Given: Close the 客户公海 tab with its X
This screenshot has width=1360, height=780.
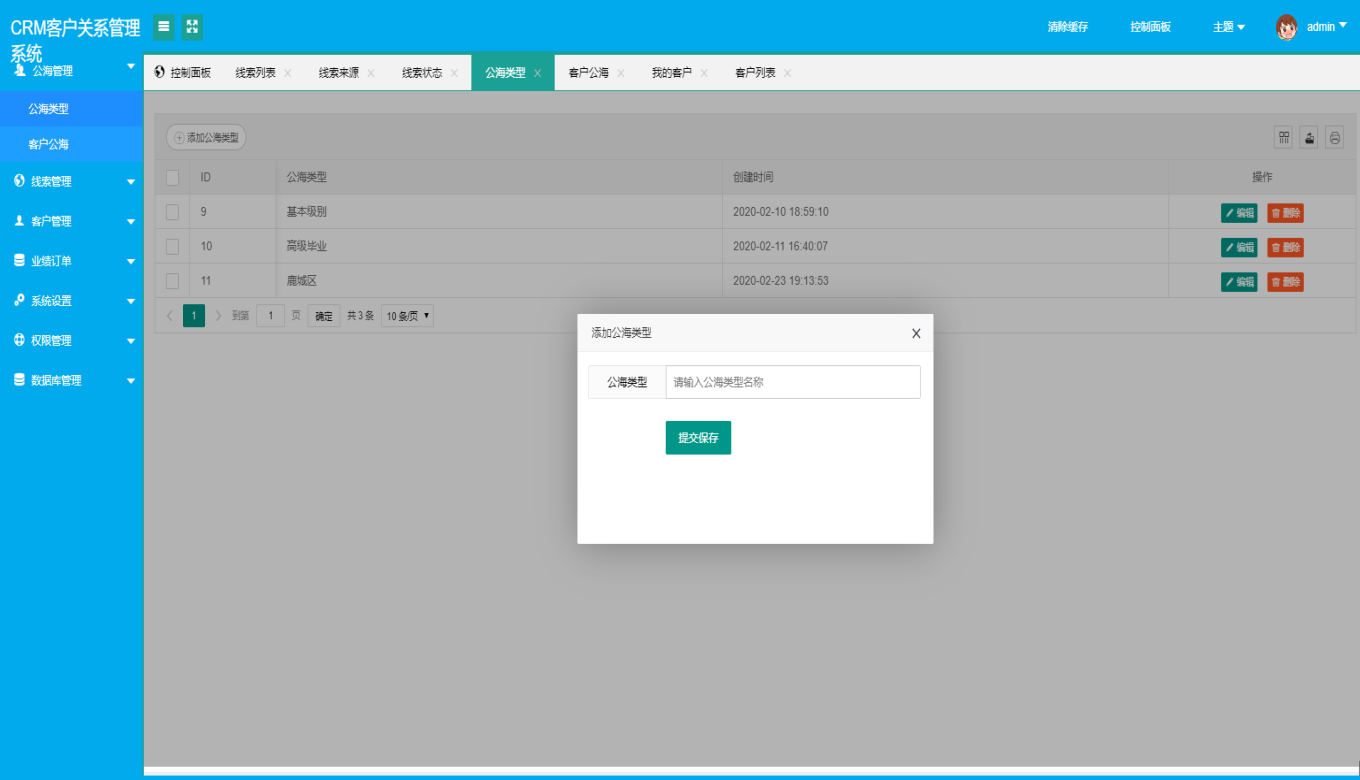Looking at the screenshot, I should [x=621, y=73].
